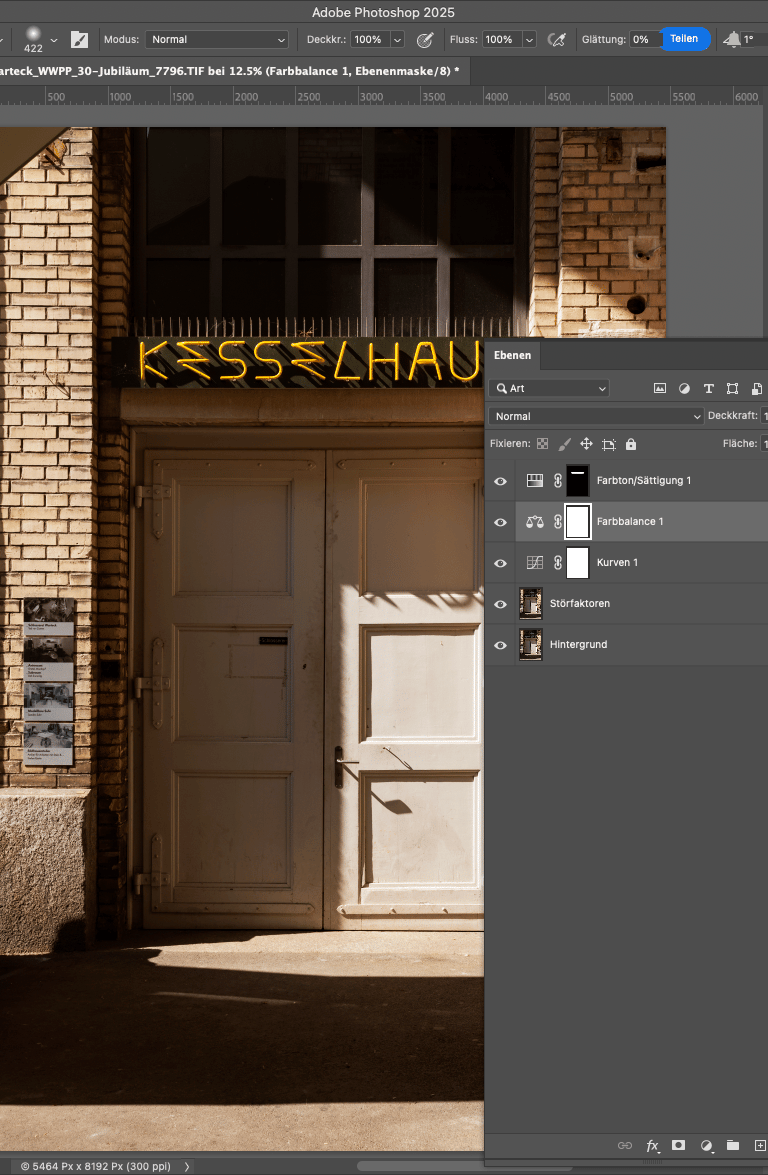
Task: Select the Kurven 1 layer name
Action: click(x=617, y=562)
